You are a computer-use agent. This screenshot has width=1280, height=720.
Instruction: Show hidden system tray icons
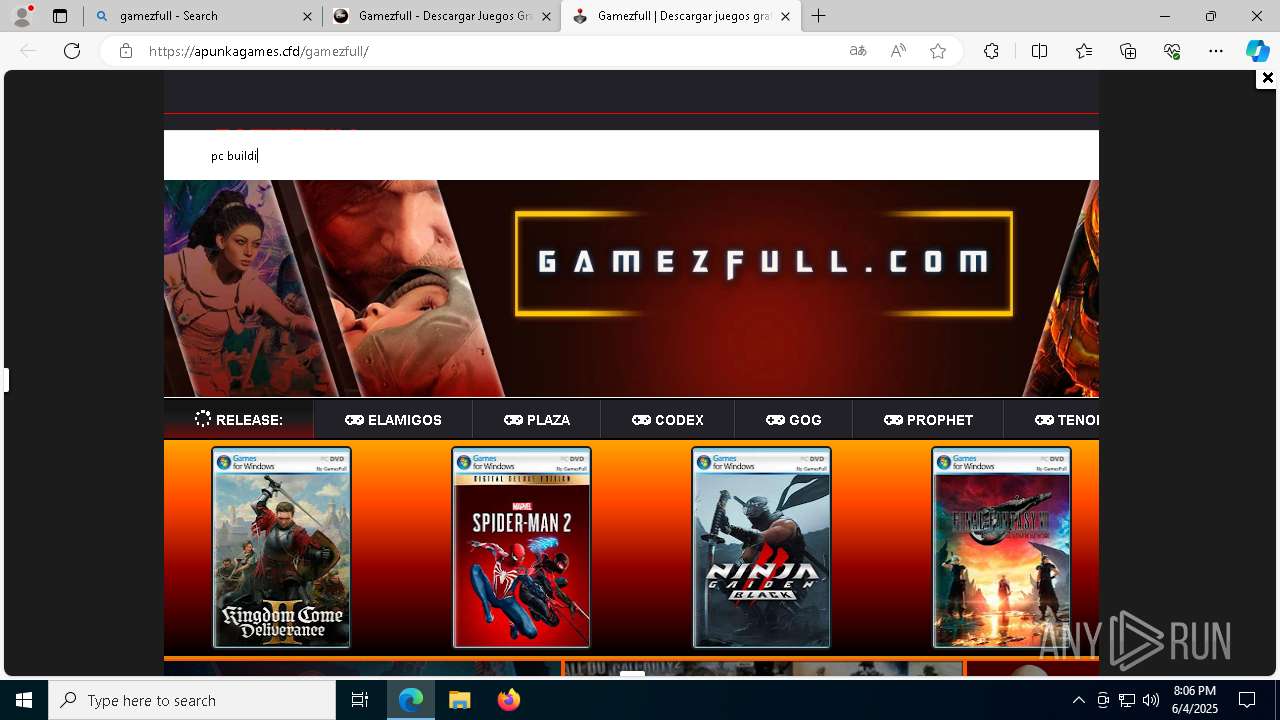click(1078, 700)
